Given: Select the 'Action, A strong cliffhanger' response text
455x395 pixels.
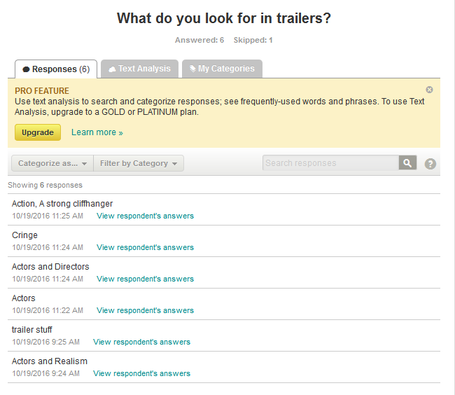Looking at the screenshot, I should click(x=62, y=204).
